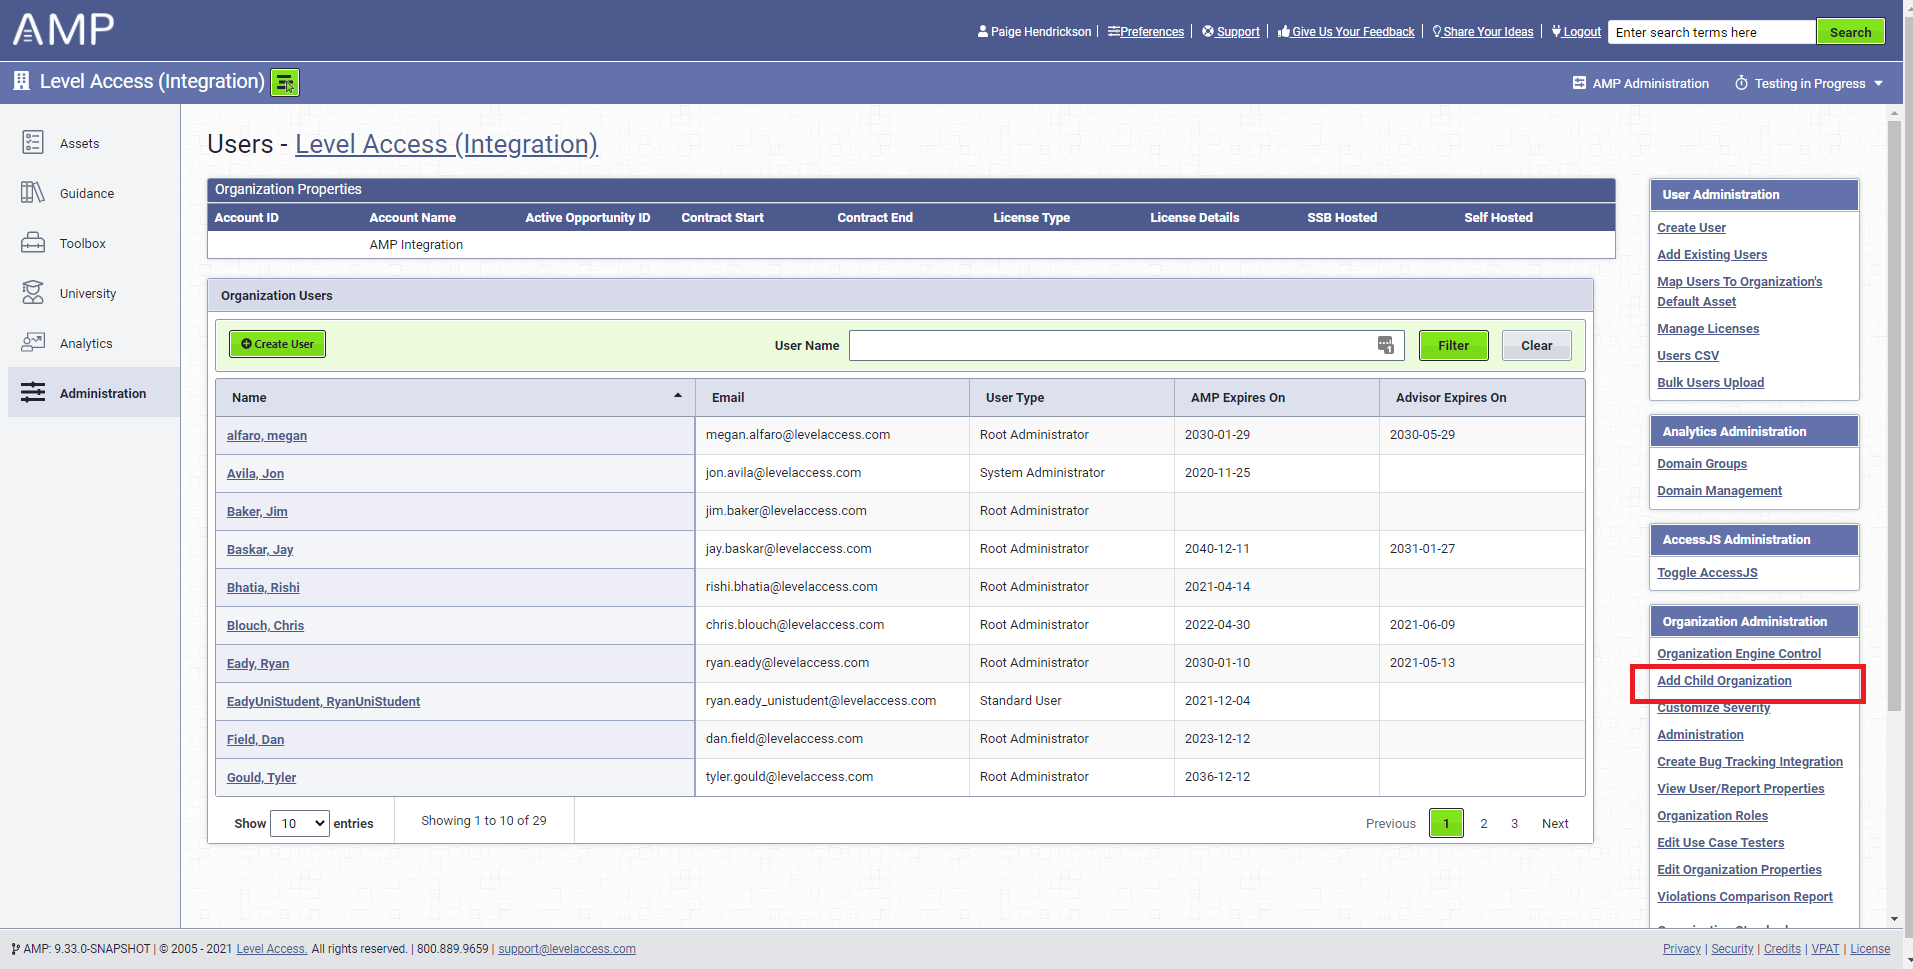Sort by Email column header
1913x969 pixels.
(832, 397)
